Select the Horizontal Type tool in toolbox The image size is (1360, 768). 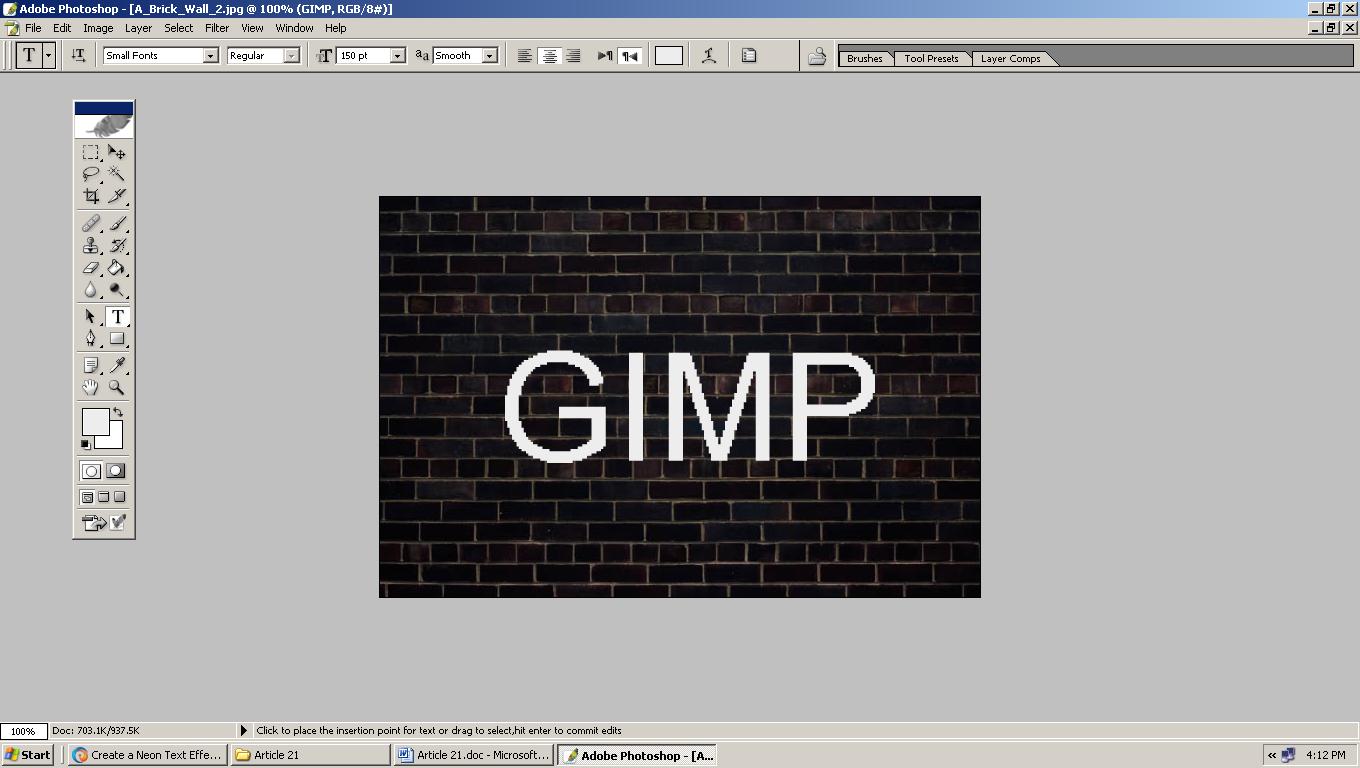[x=117, y=317]
